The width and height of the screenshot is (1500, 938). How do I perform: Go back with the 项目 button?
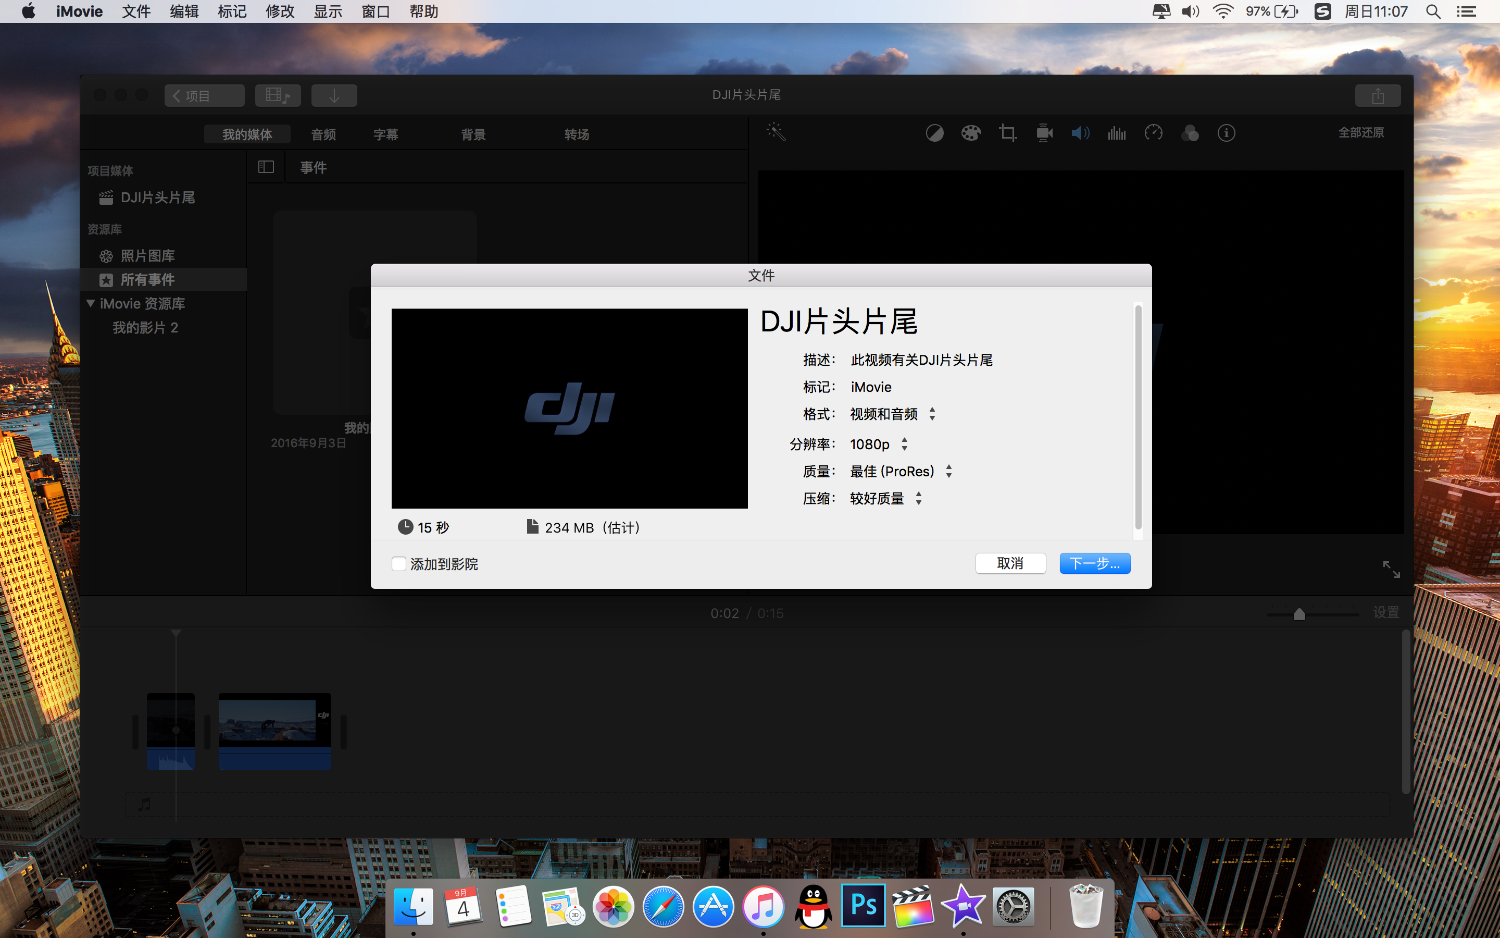204,96
